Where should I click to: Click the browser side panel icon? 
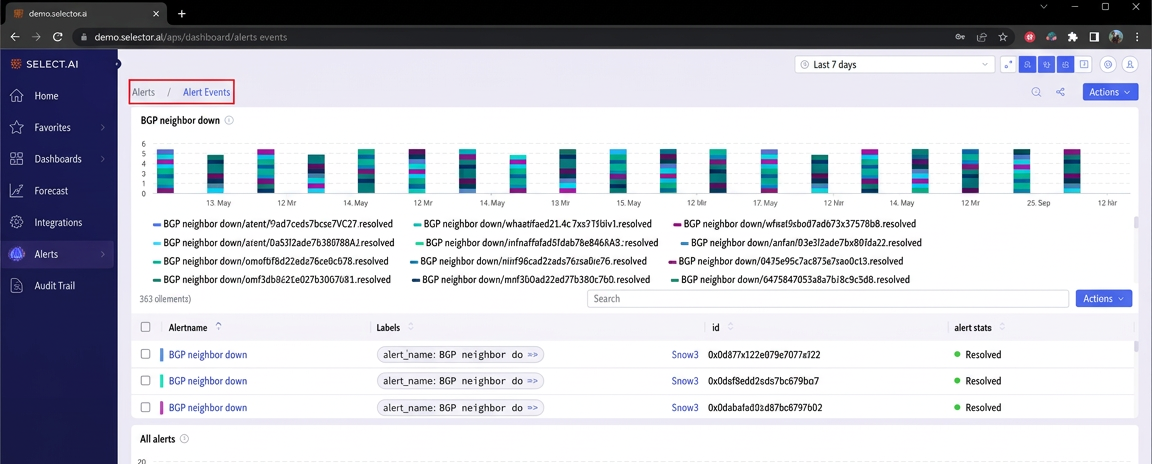[x=1094, y=37]
